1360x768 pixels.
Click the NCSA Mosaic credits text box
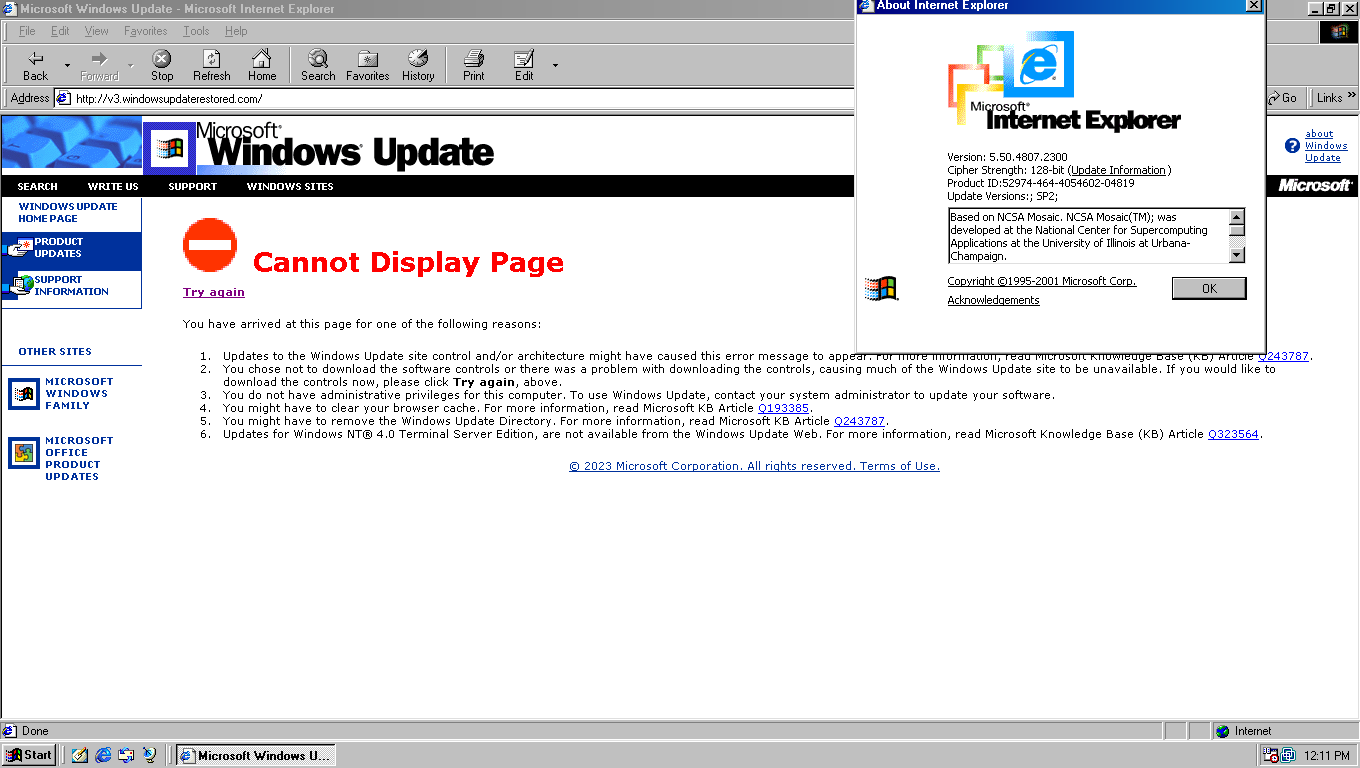tap(1088, 236)
